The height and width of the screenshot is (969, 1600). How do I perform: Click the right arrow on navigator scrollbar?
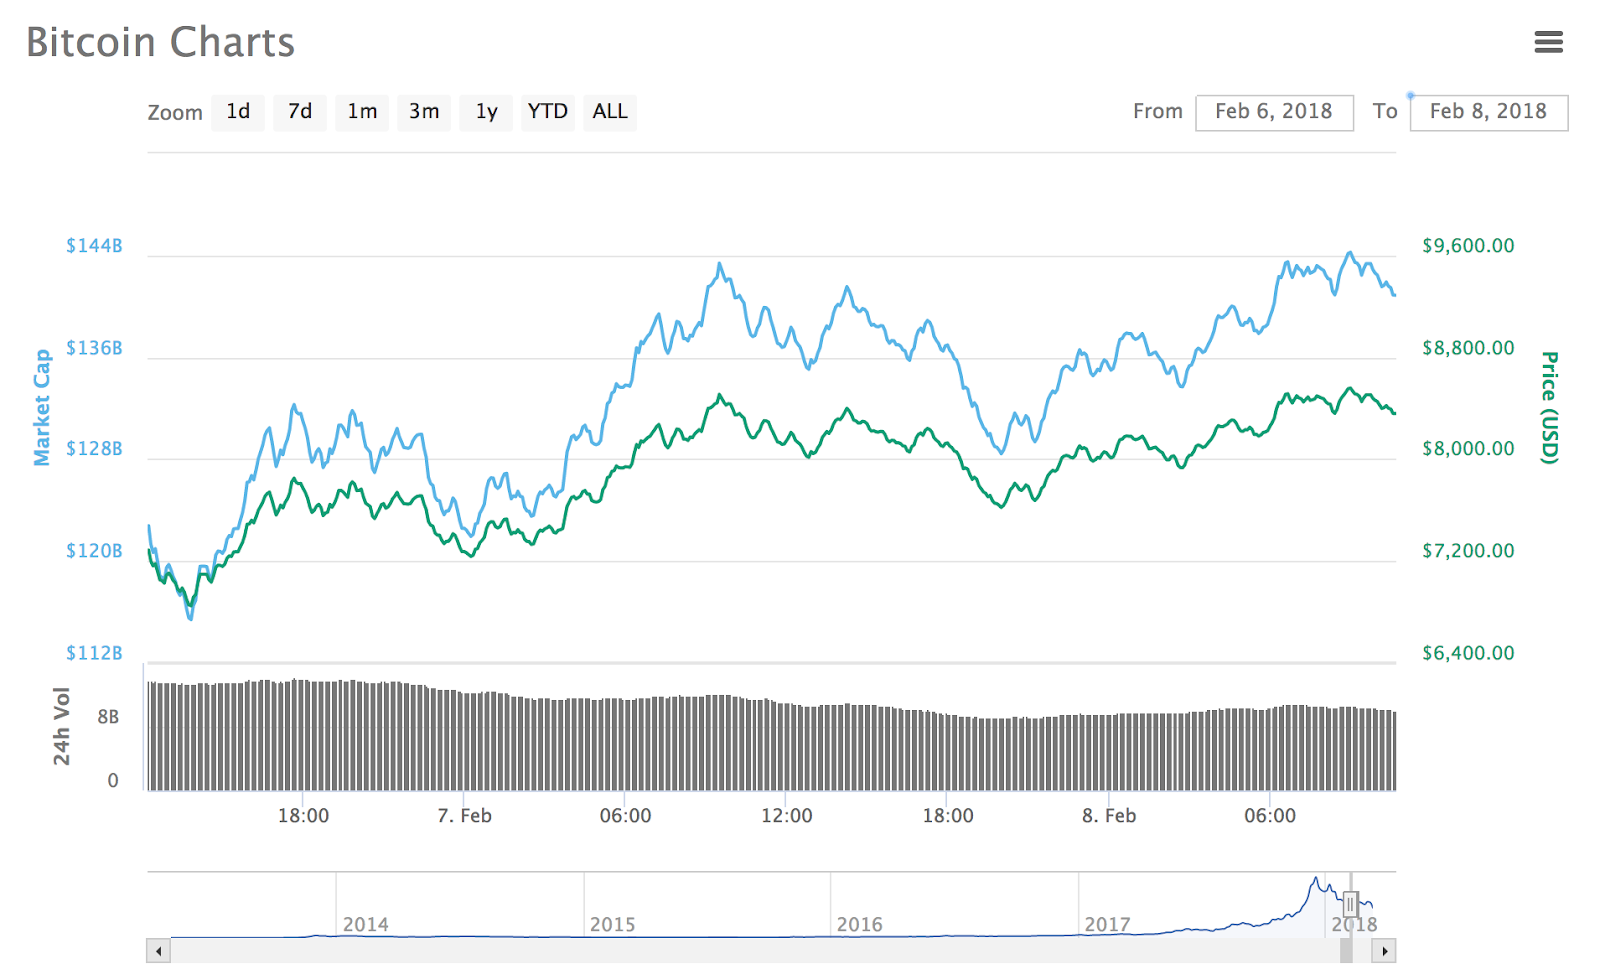1383,951
